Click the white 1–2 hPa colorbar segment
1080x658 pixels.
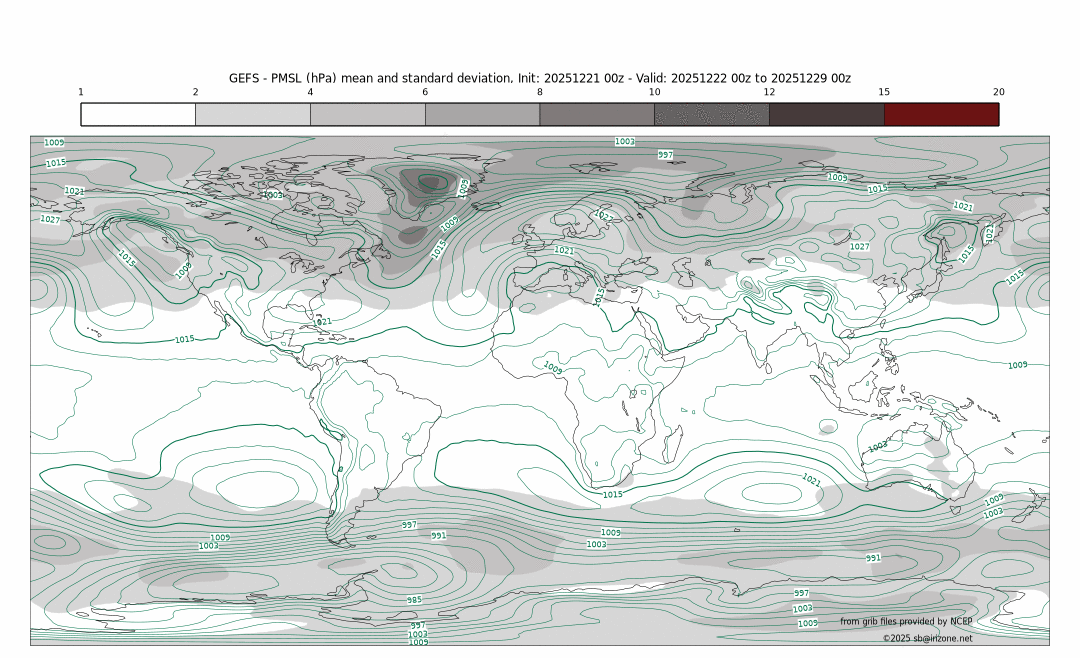click(x=138, y=114)
